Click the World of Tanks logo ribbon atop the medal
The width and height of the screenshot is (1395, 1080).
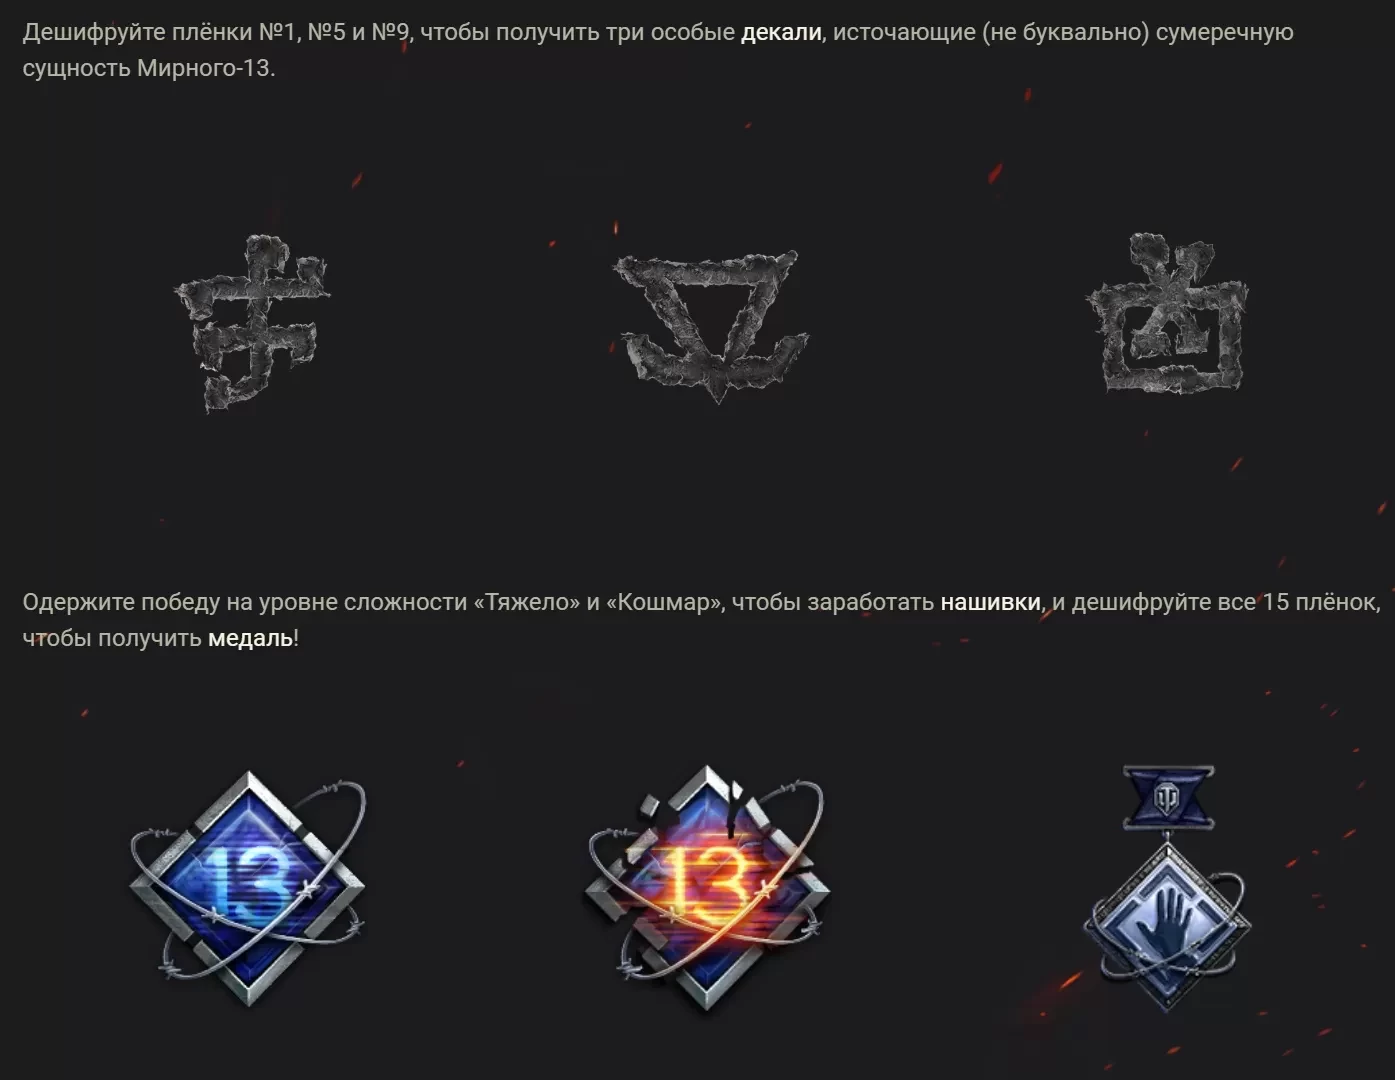pyautogui.click(x=1168, y=797)
